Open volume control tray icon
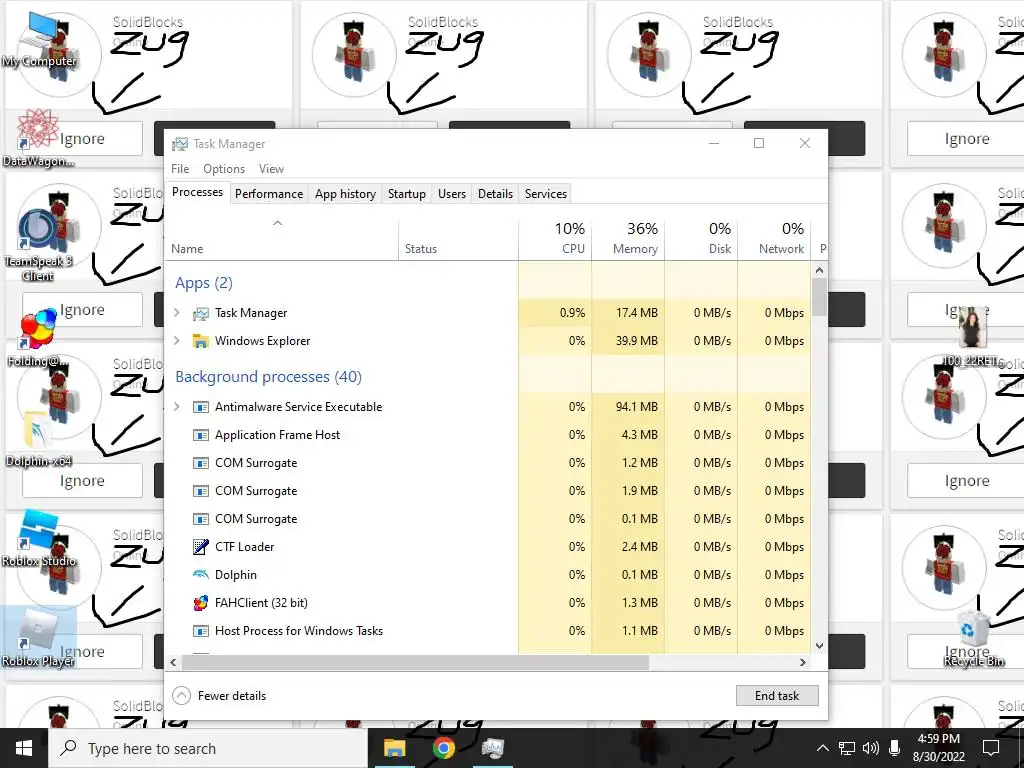The width and height of the screenshot is (1024, 768). [871, 748]
